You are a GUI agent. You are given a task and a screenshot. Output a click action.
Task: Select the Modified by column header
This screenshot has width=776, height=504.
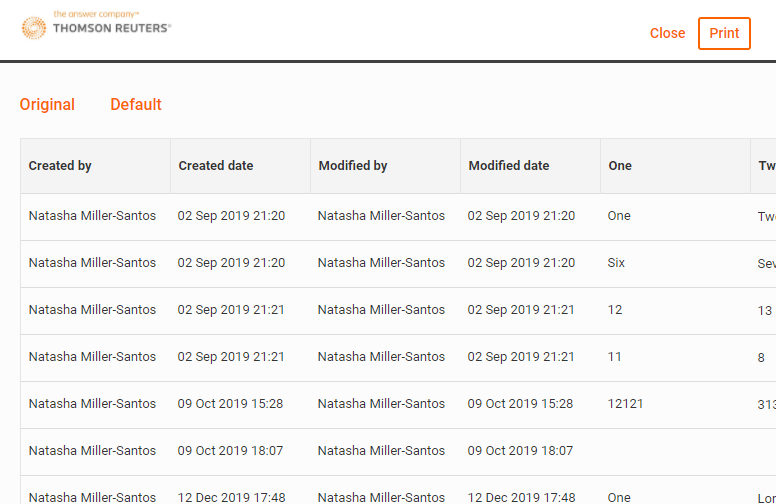(x=353, y=166)
